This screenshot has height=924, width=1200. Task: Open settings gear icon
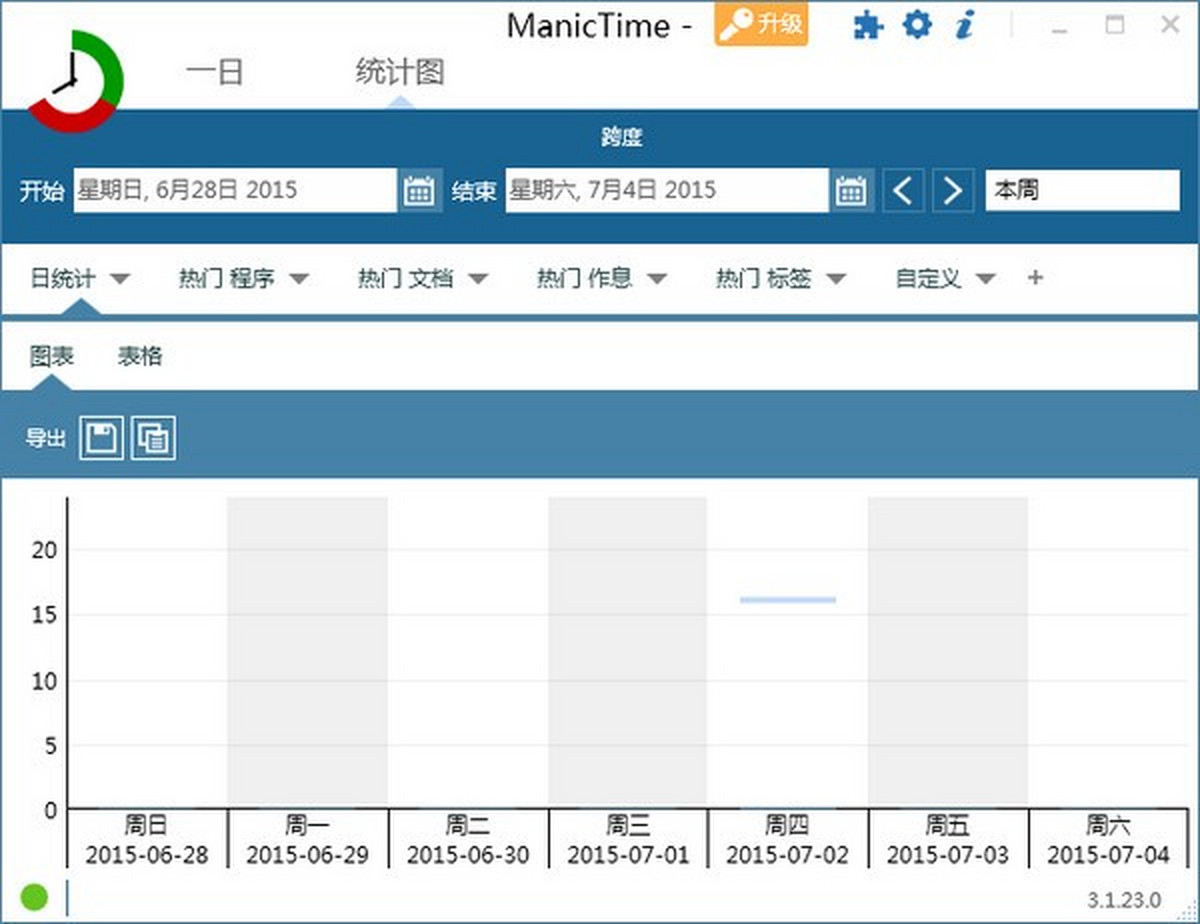tap(916, 26)
